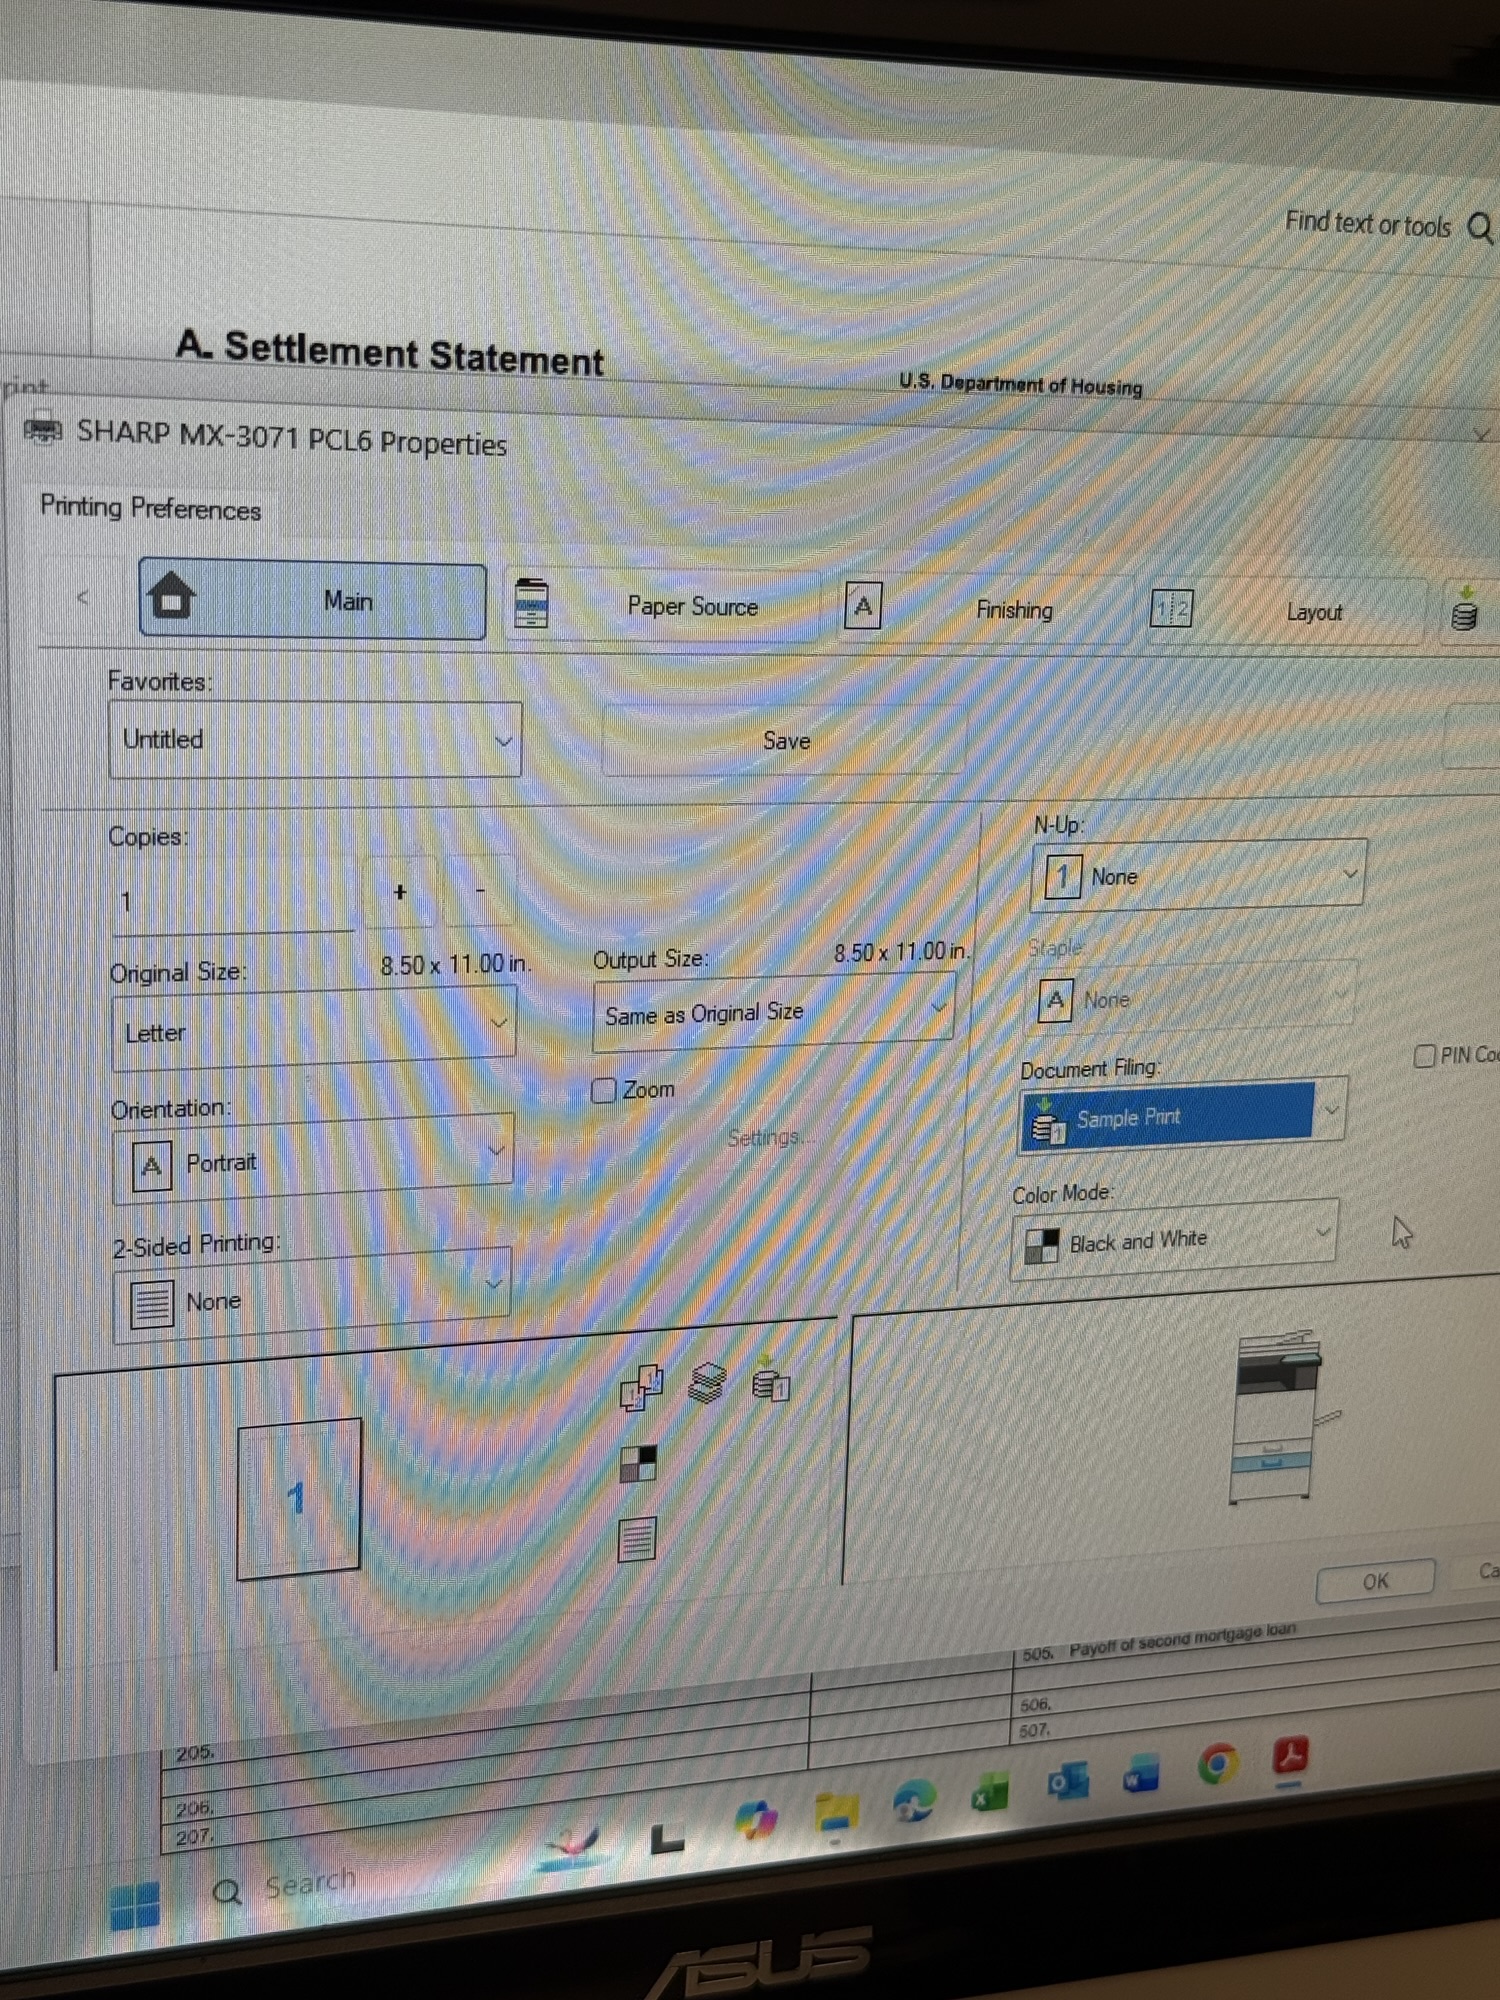The width and height of the screenshot is (1500, 2000).
Task: Click the home icon on the Main tab
Action: [x=172, y=596]
